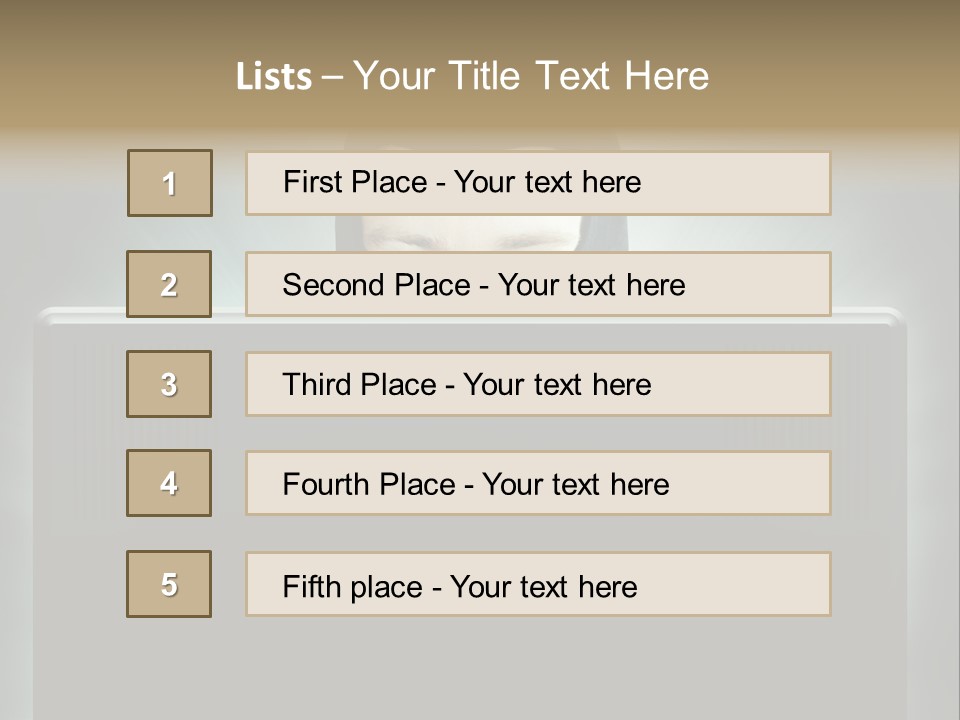Screen dimensions: 960x720
Task: Select the number 1 box
Action: tap(170, 183)
